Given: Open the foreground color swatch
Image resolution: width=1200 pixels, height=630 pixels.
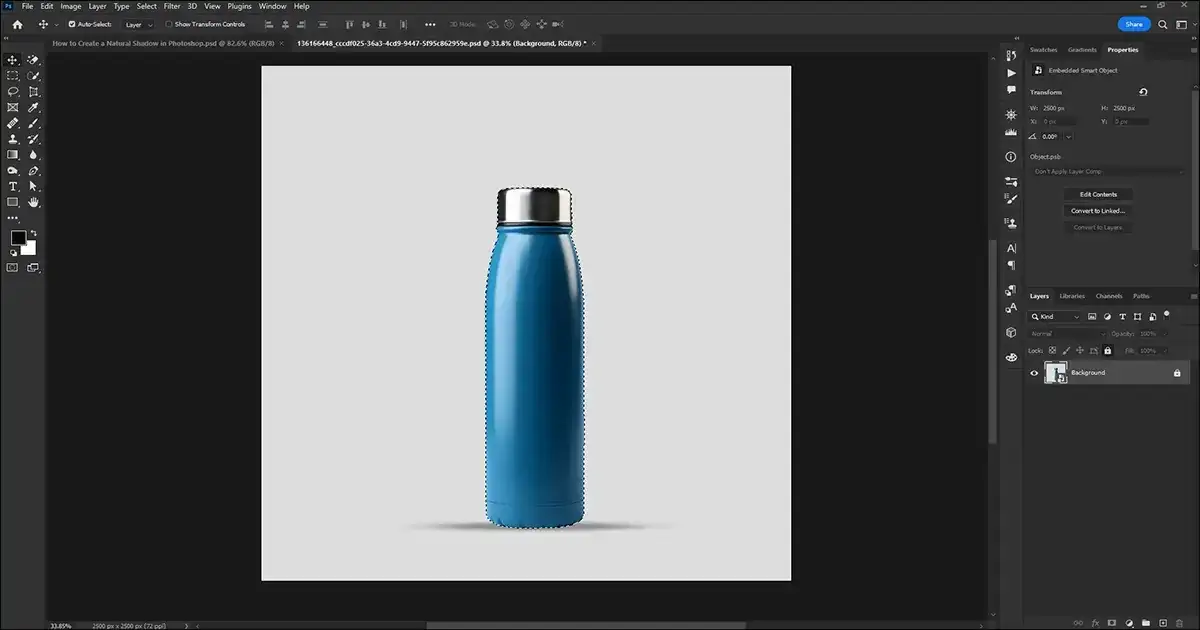Looking at the screenshot, I should click(x=18, y=236).
